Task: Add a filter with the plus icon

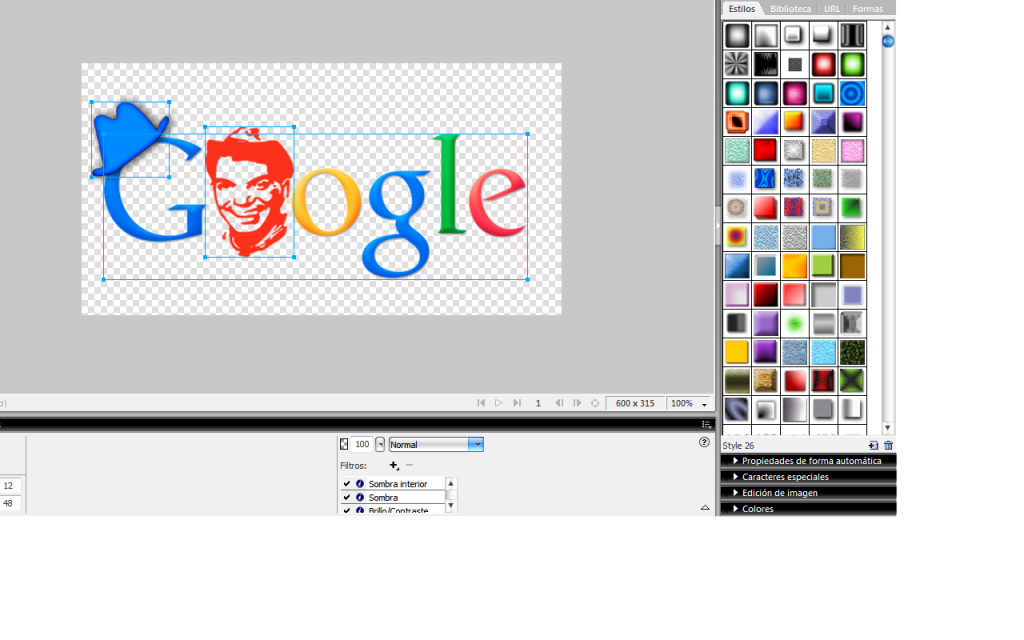Action: [394, 466]
